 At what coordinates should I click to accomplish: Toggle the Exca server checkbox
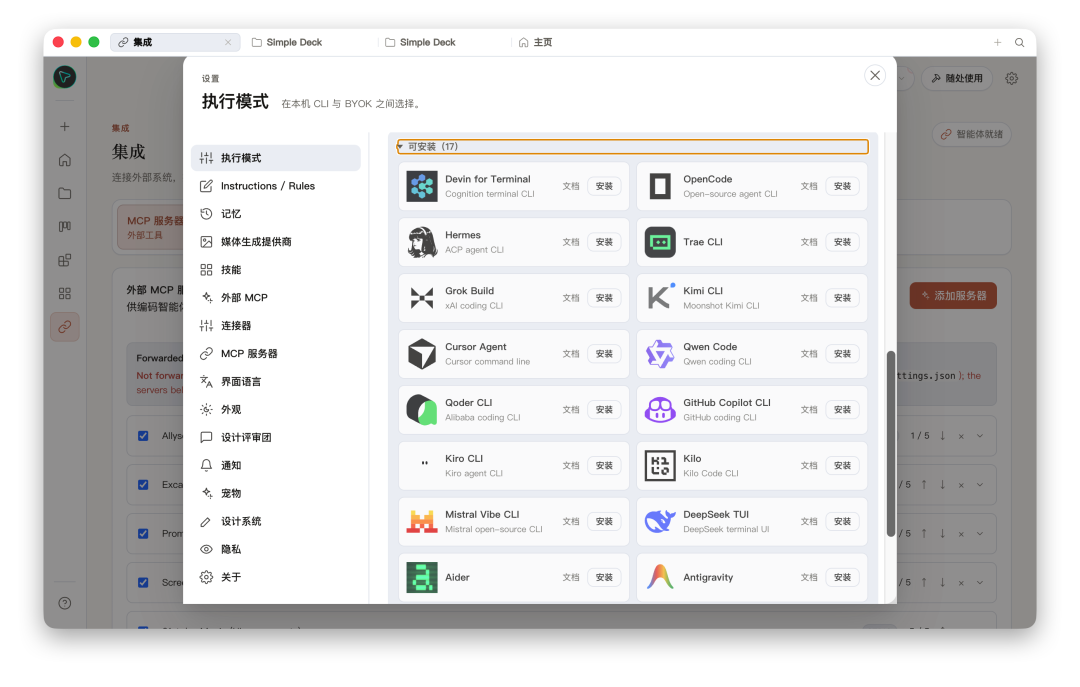[x=143, y=484]
